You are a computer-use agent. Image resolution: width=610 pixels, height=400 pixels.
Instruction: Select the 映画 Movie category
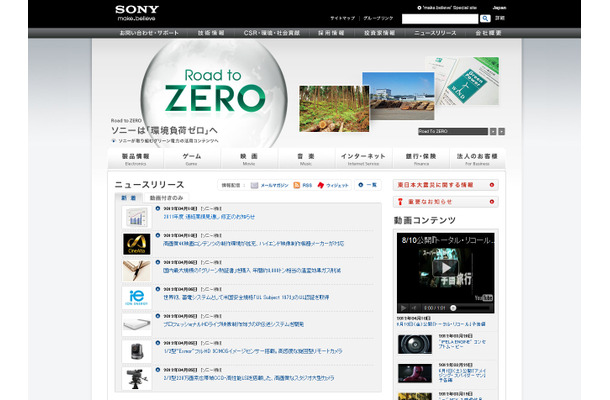249,159
